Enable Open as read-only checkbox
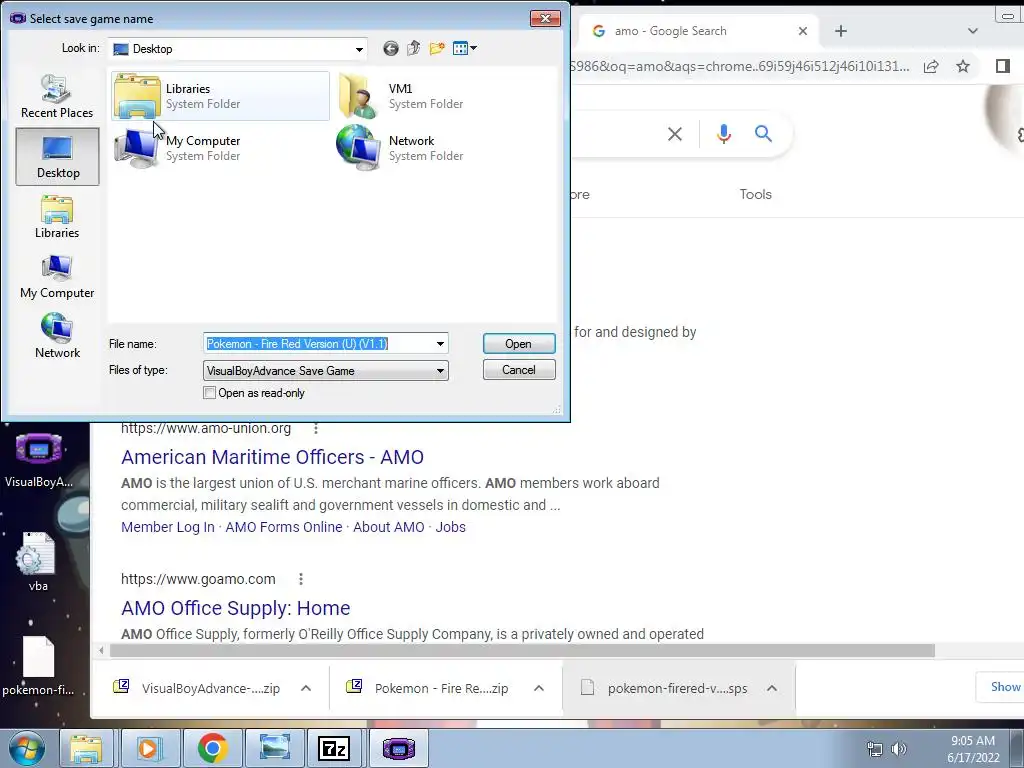This screenshot has width=1024, height=768. pyautogui.click(x=210, y=393)
